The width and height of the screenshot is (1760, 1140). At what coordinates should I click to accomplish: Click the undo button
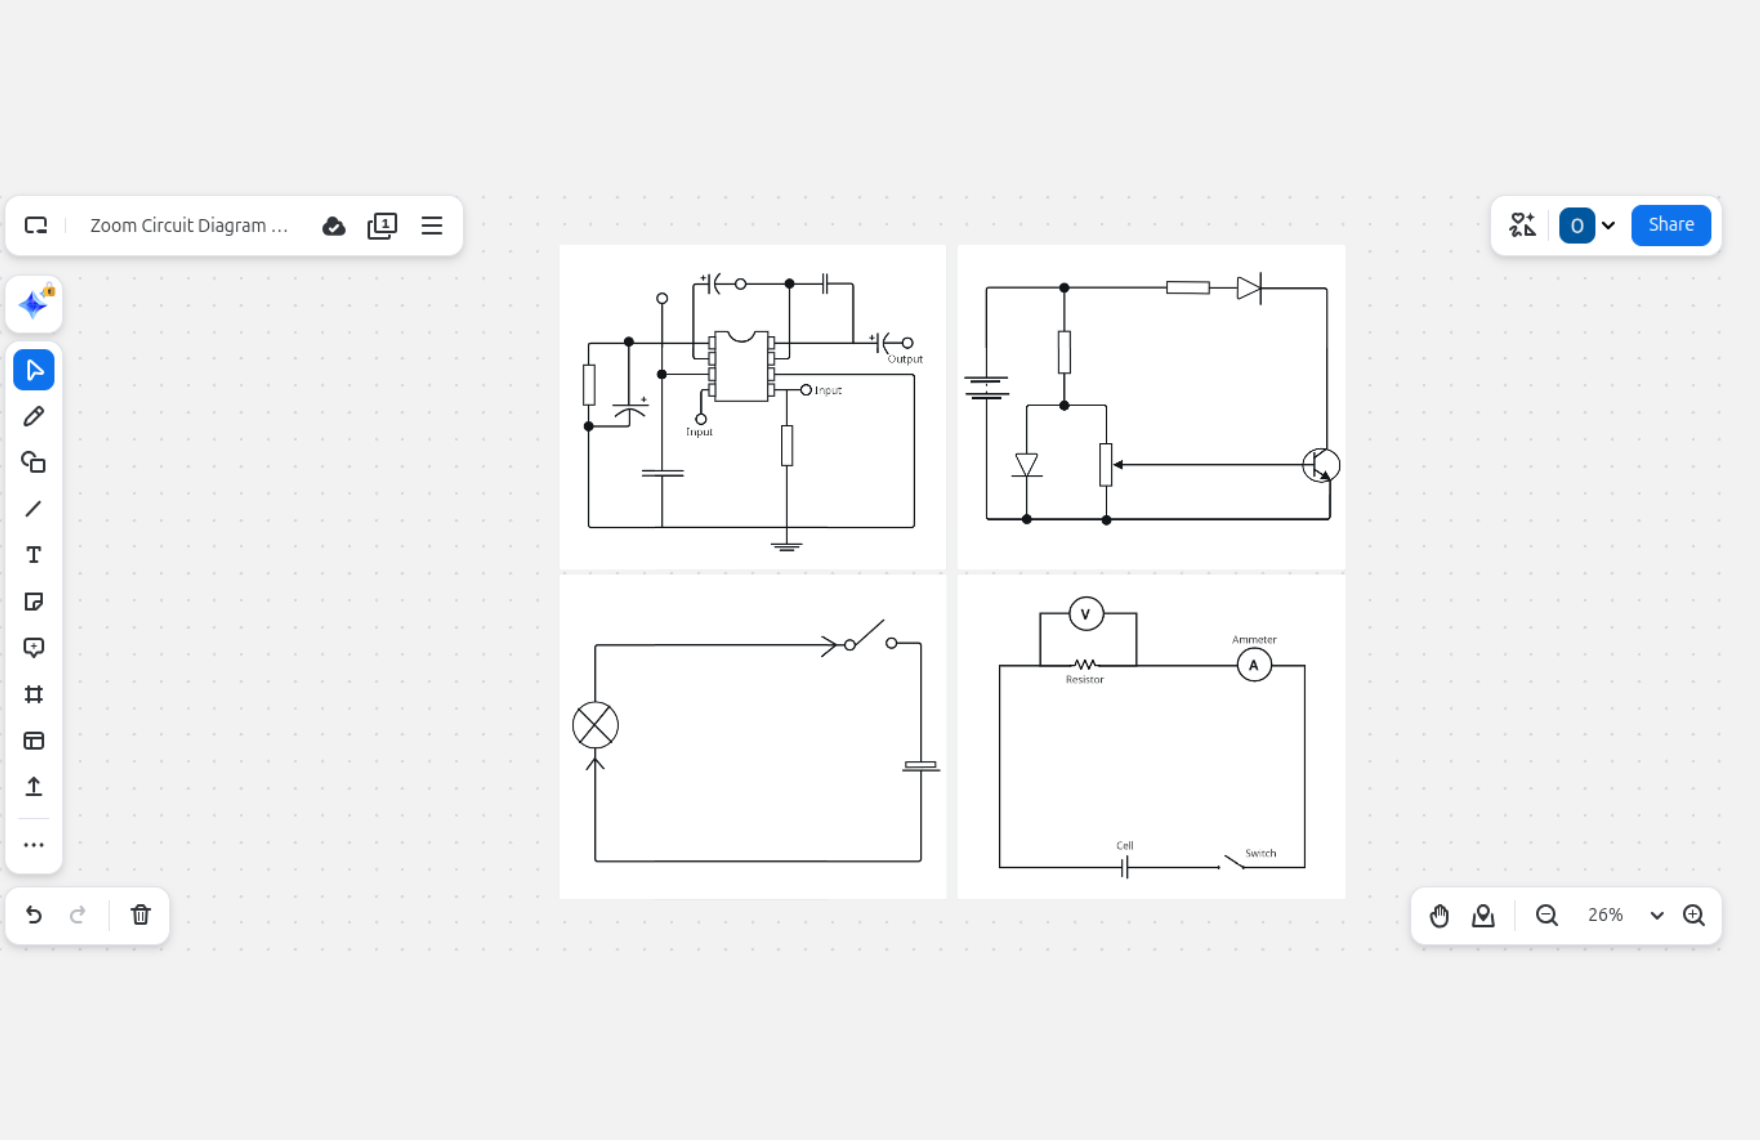[x=34, y=915]
